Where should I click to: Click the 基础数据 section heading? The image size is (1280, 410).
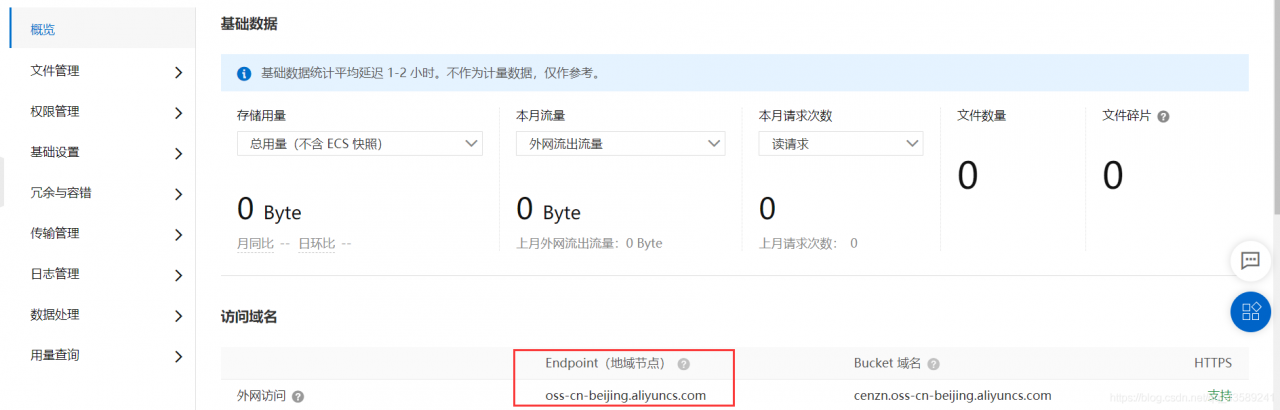pyautogui.click(x=249, y=24)
